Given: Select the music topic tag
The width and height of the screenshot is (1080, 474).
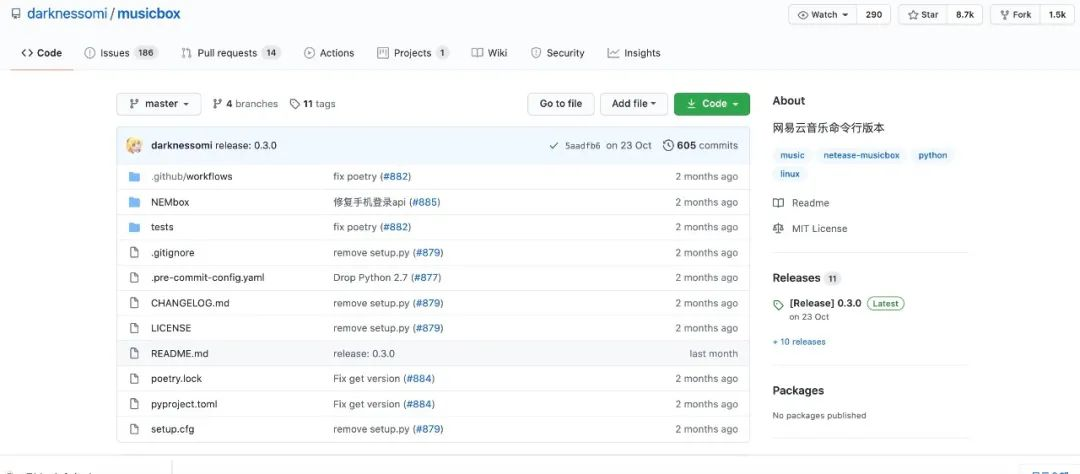Looking at the screenshot, I should (x=792, y=155).
